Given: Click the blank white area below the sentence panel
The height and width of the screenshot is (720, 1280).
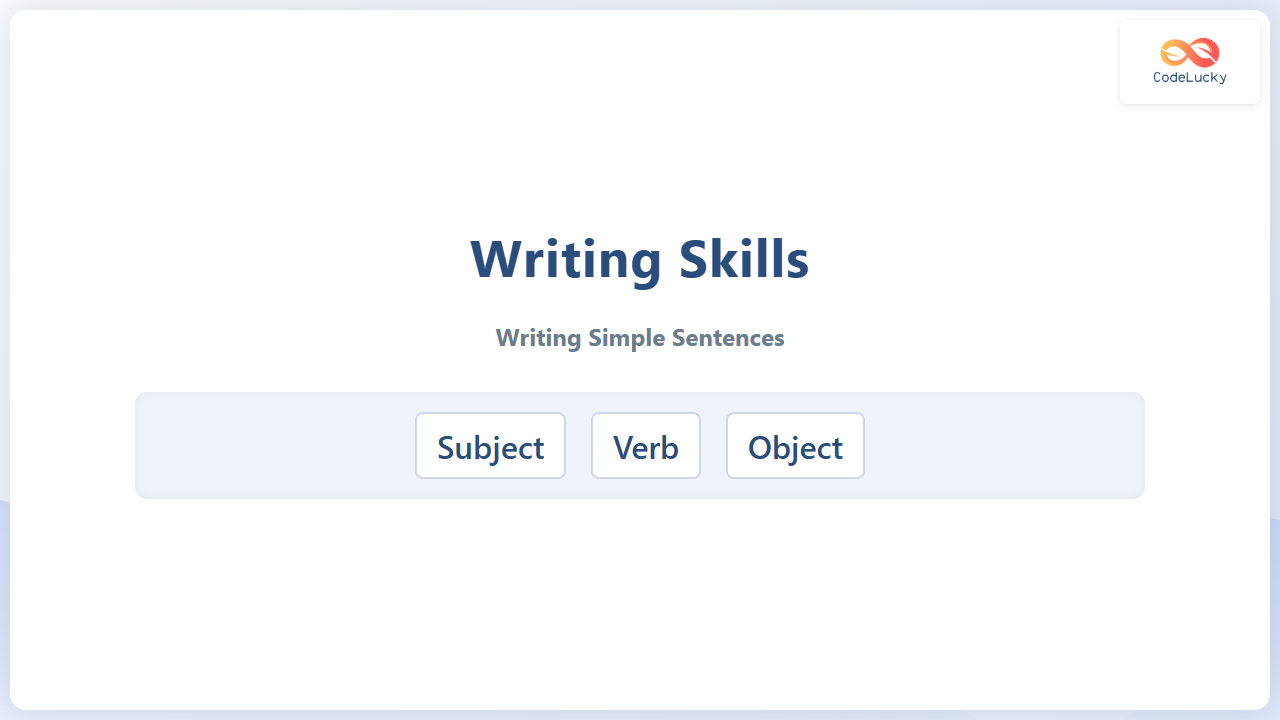Looking at the screenshot, I should (x=640, y=600).
